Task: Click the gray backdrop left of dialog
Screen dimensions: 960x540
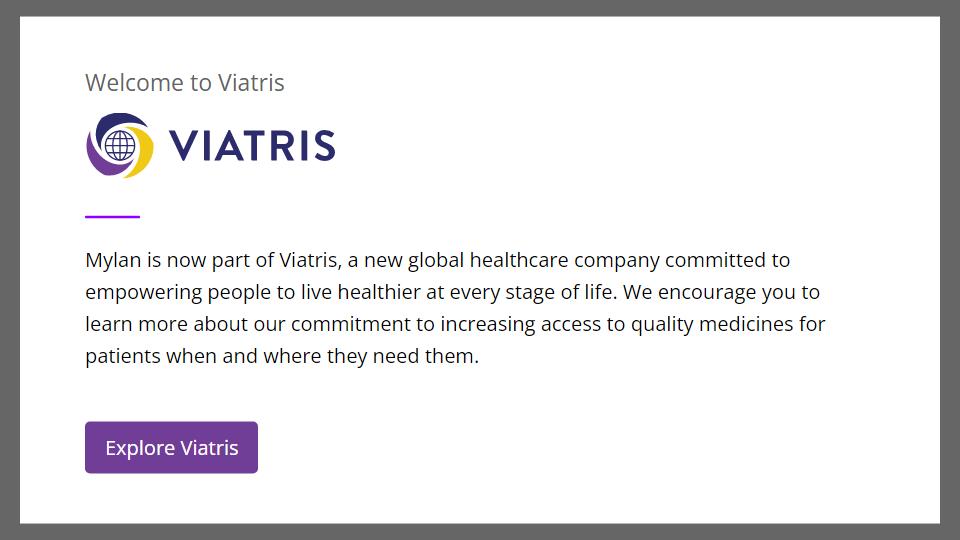Action: [9, 270]
